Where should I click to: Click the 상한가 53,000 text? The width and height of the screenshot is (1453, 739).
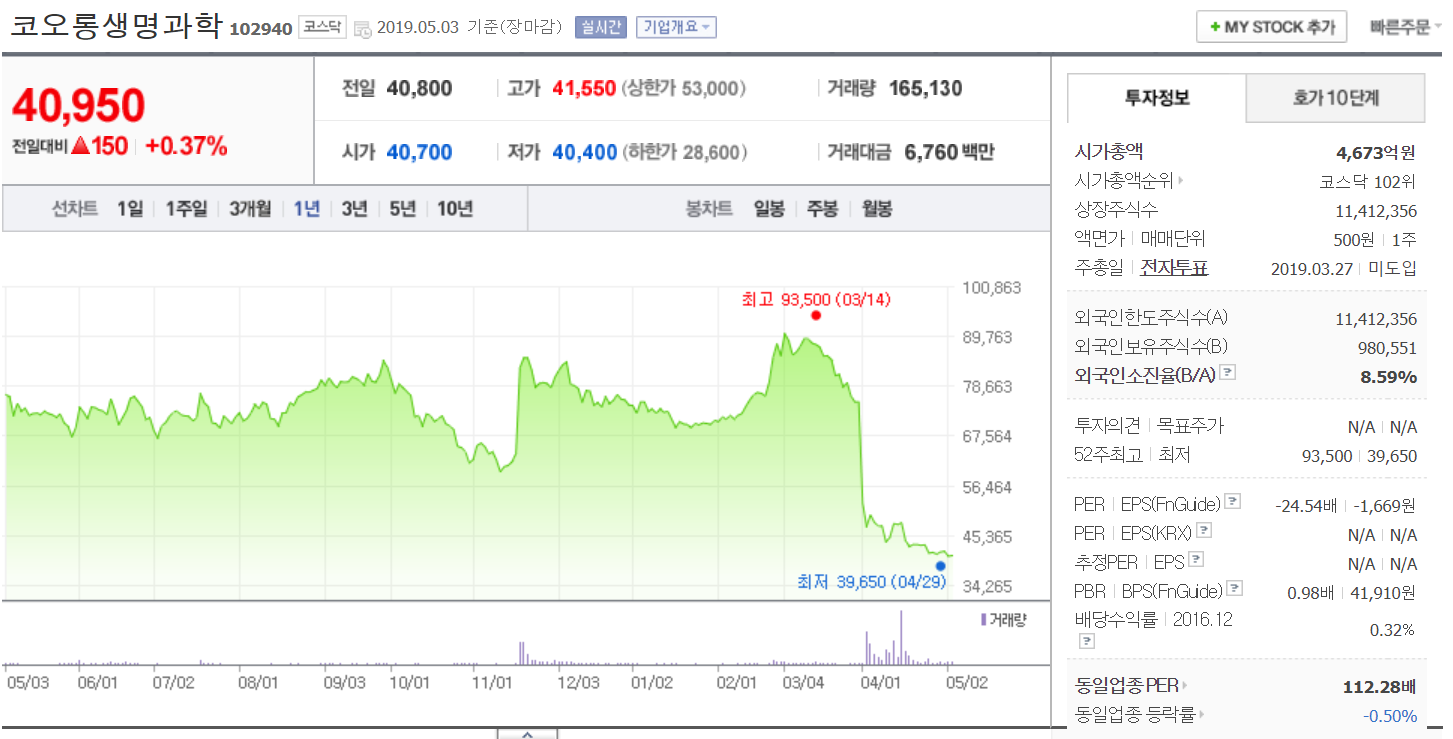tap(684, 88)
